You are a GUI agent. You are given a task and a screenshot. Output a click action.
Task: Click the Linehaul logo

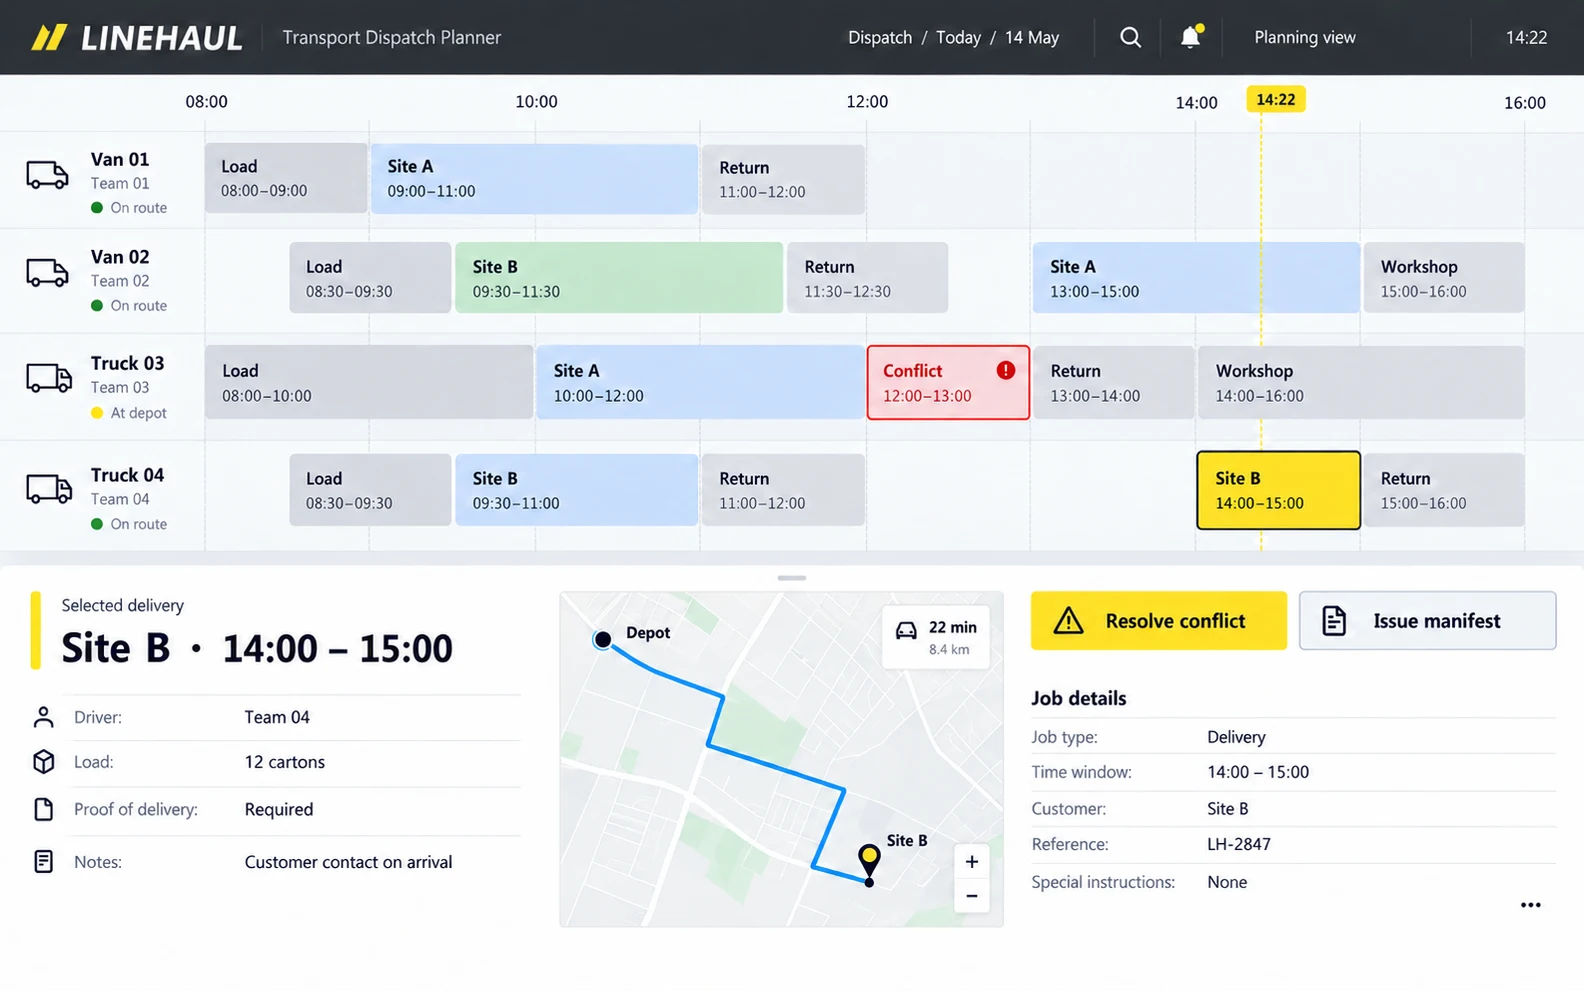pyautogui.click(x=137, y=38)
